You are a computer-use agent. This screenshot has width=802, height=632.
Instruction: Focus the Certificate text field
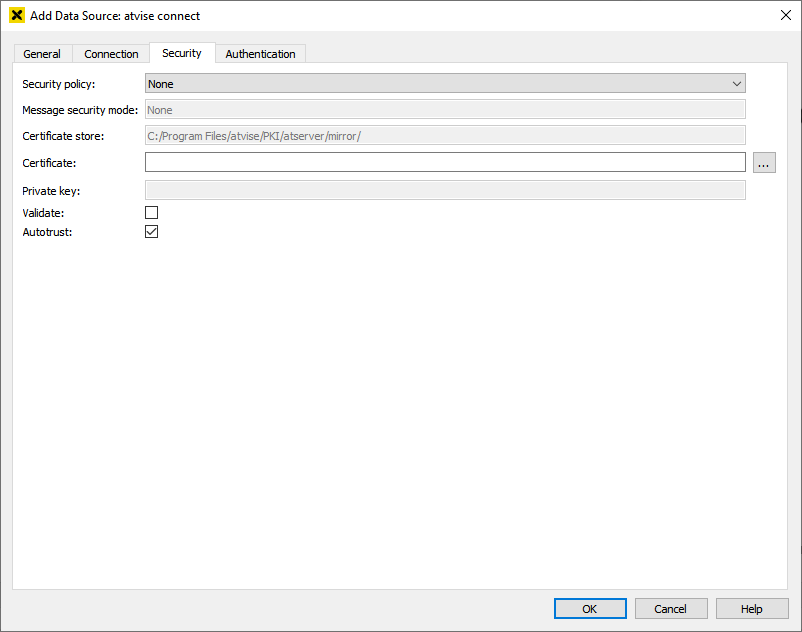445,163
